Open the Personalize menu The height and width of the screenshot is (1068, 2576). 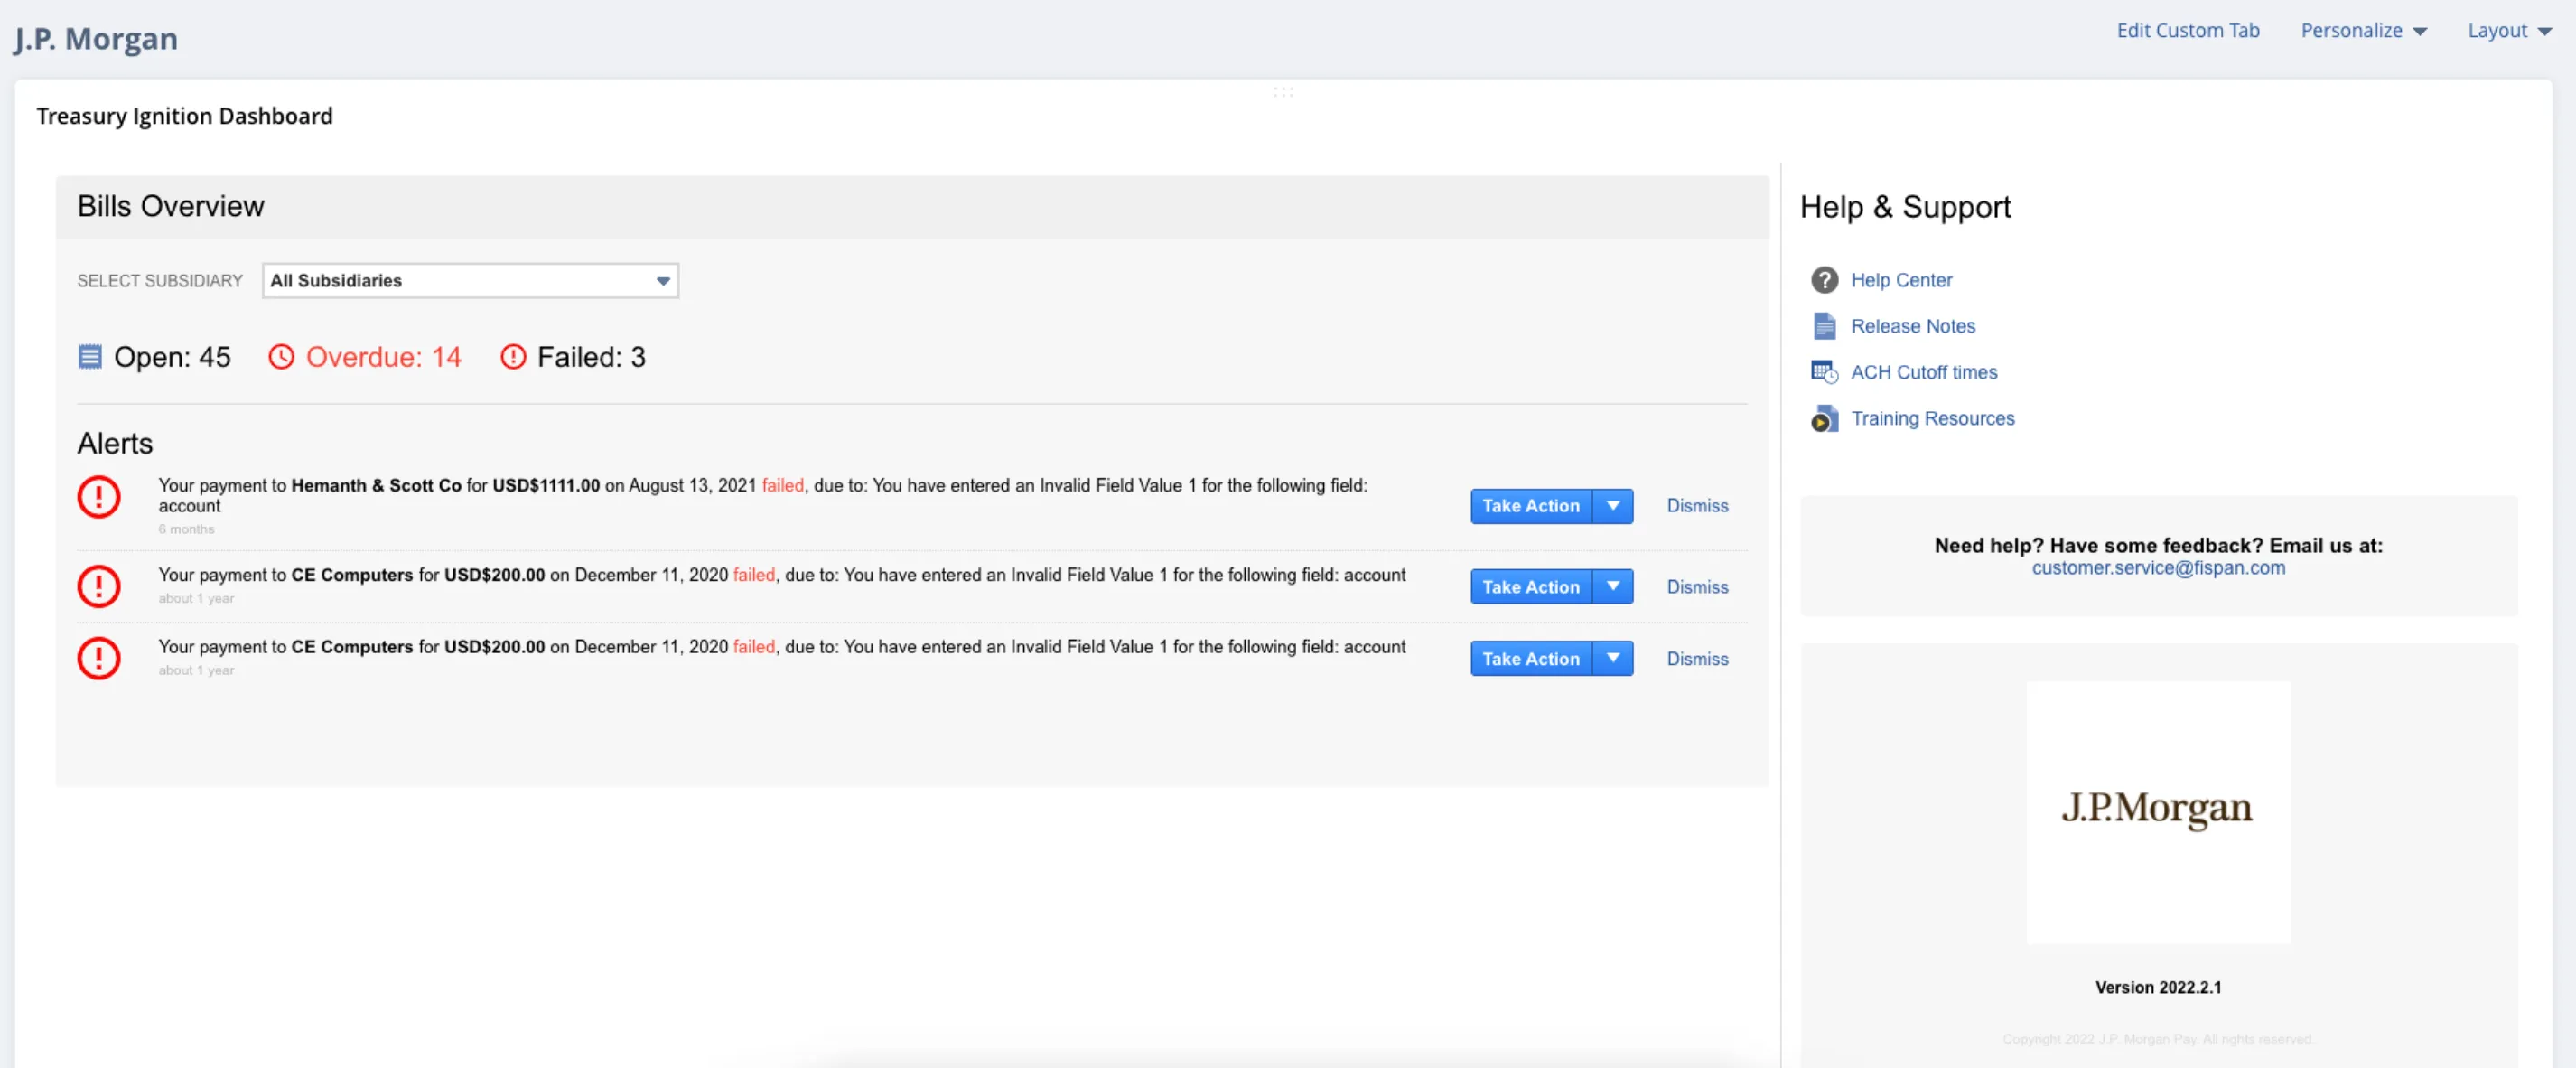click(x=2364, y=31)
